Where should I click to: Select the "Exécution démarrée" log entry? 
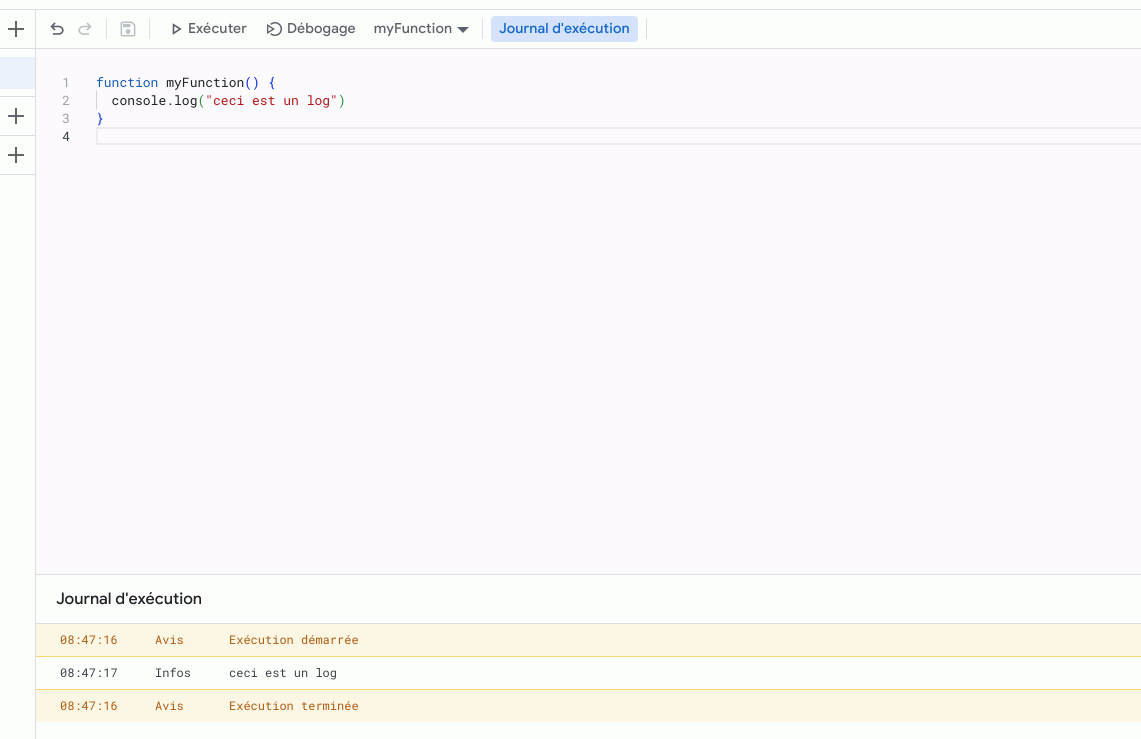click(293, 640)
